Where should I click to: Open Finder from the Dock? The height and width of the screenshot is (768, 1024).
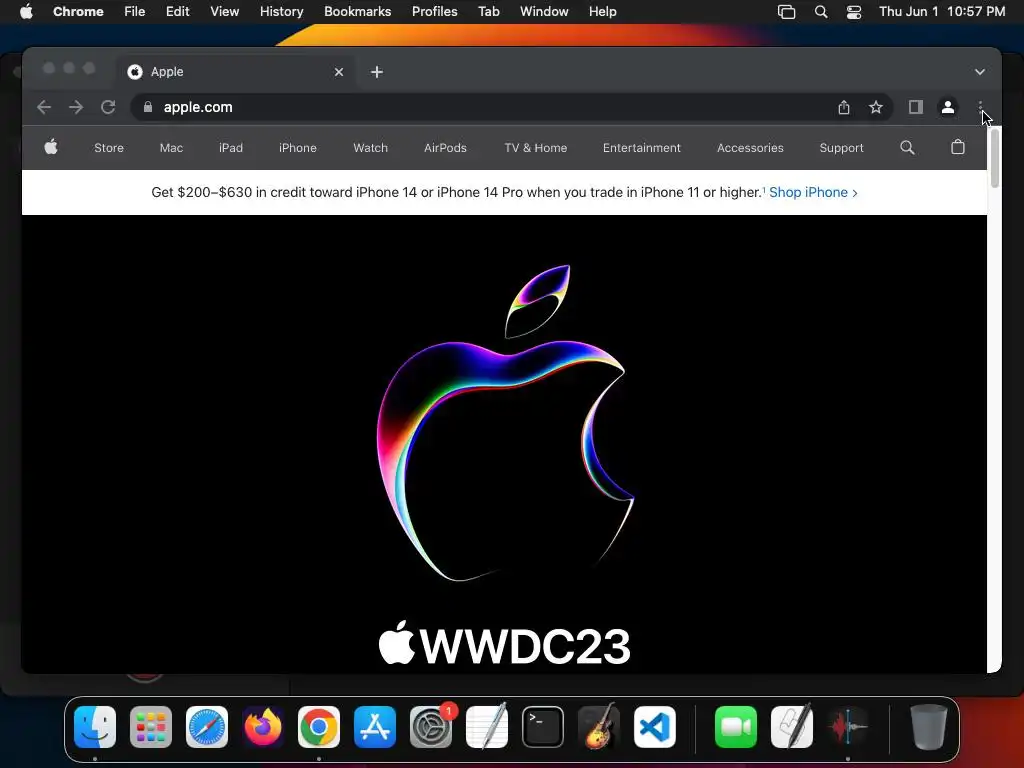95,727
